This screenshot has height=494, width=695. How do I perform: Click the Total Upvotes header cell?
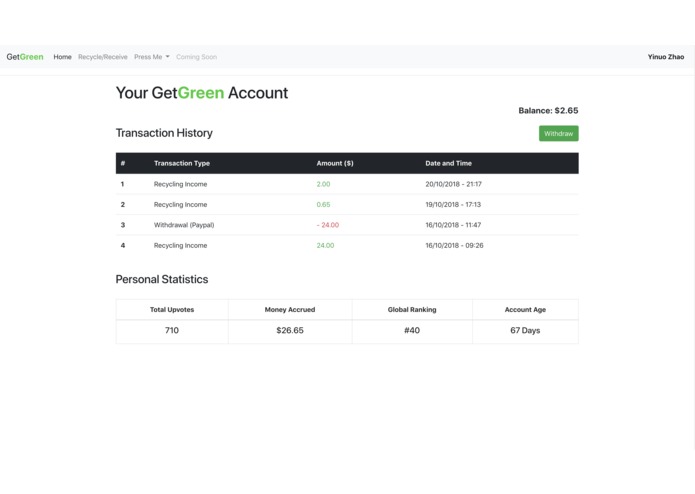(x=172, y=309)
